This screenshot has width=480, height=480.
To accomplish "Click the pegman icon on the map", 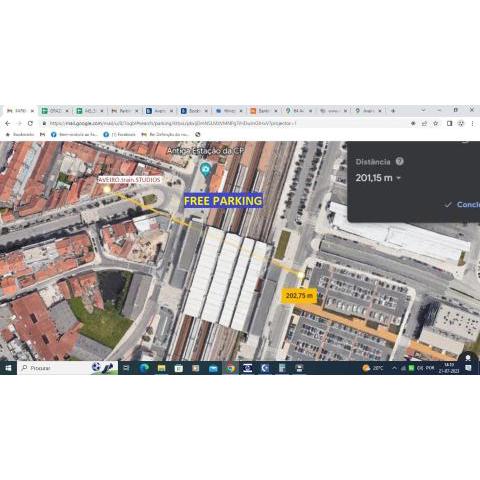I will point(468,358).
